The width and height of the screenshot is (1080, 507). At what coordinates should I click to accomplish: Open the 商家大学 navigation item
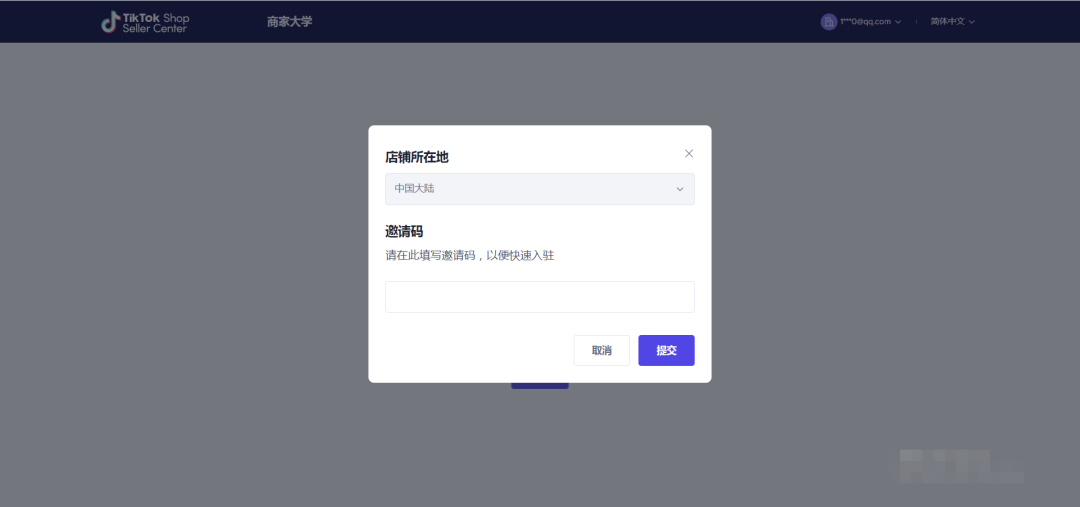(289, 21)
